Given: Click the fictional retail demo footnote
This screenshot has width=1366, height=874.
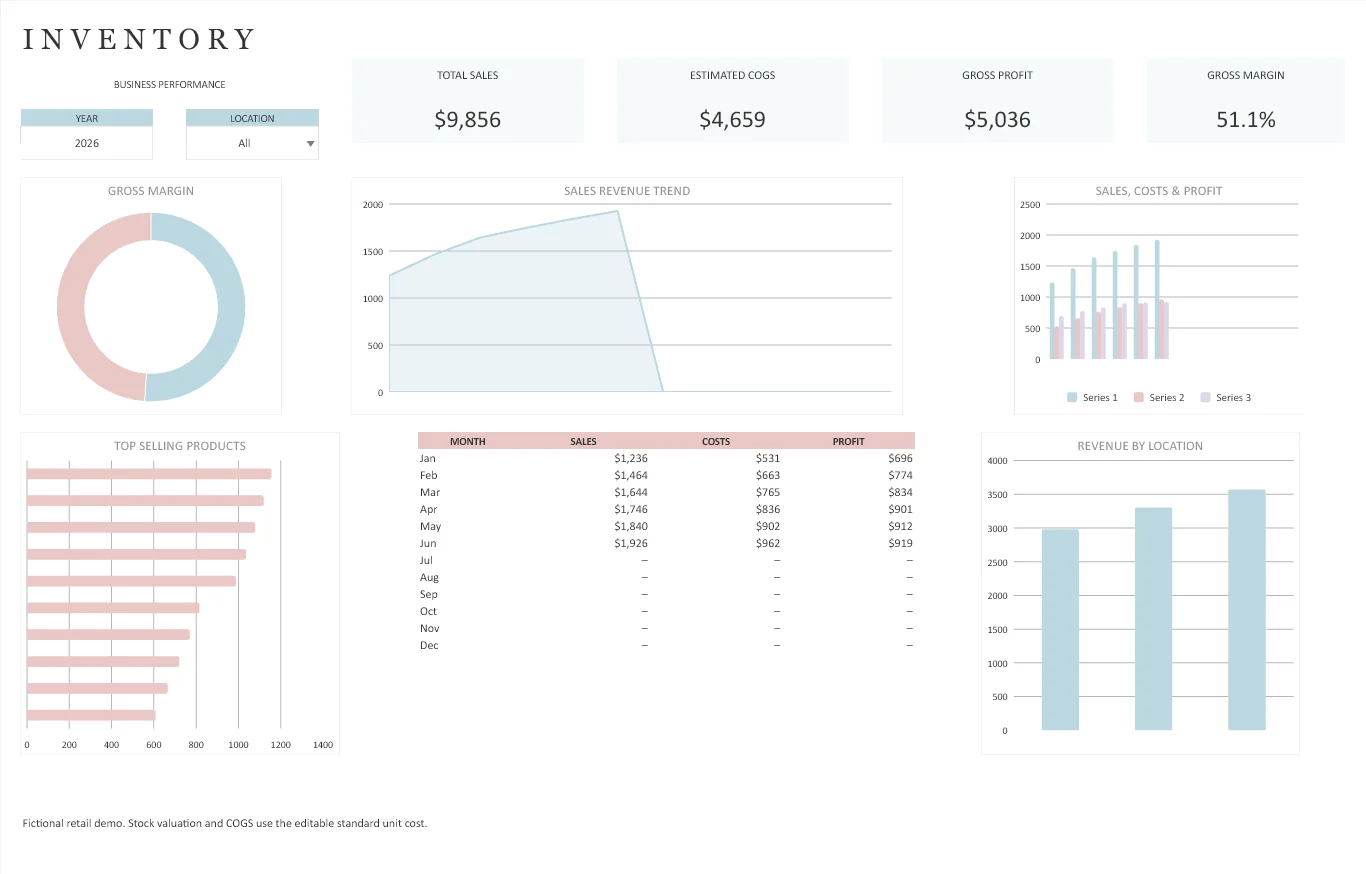Looking at the screenshot, I should 224,823.
